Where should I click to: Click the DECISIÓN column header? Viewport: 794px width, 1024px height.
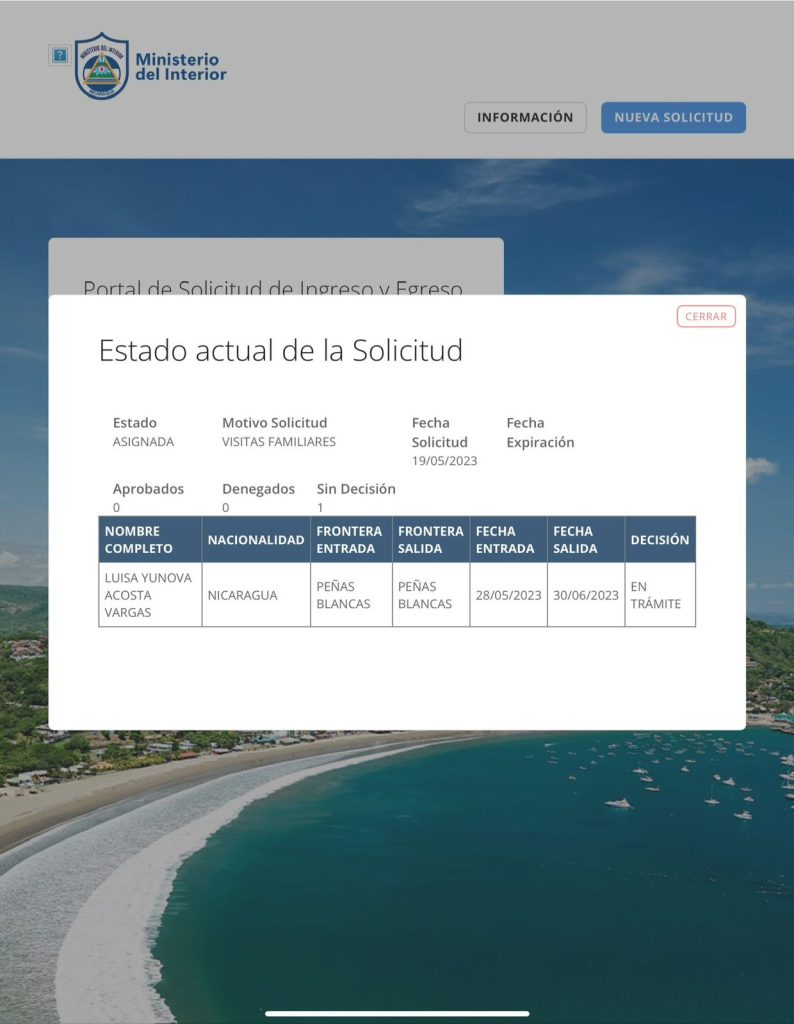[x=660, y=539]
